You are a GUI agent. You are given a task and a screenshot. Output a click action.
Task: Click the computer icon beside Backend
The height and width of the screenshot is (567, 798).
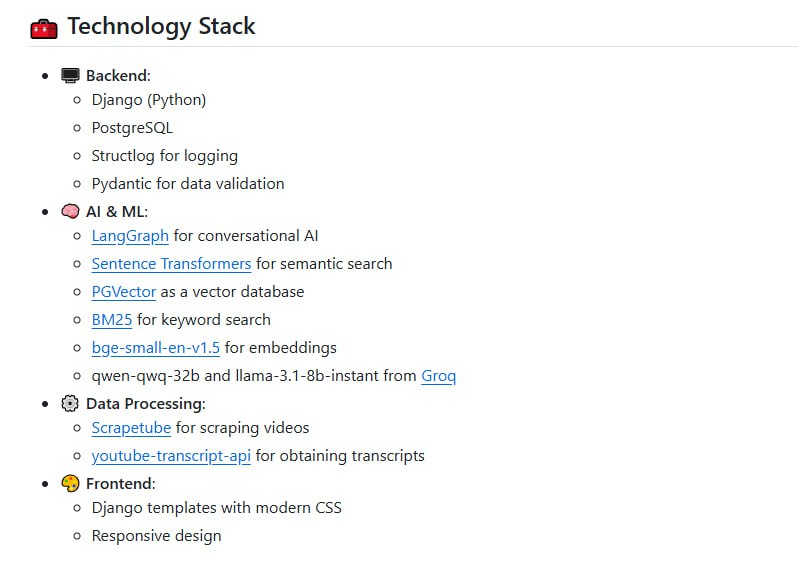point(70,76)
